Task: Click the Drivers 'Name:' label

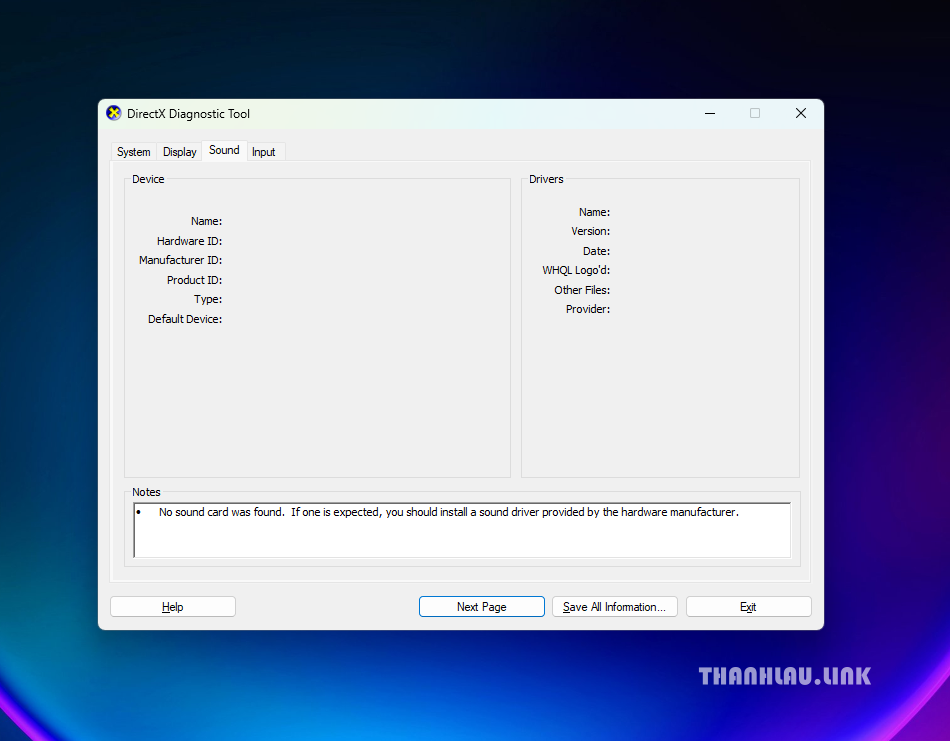Action: [594, 212]
